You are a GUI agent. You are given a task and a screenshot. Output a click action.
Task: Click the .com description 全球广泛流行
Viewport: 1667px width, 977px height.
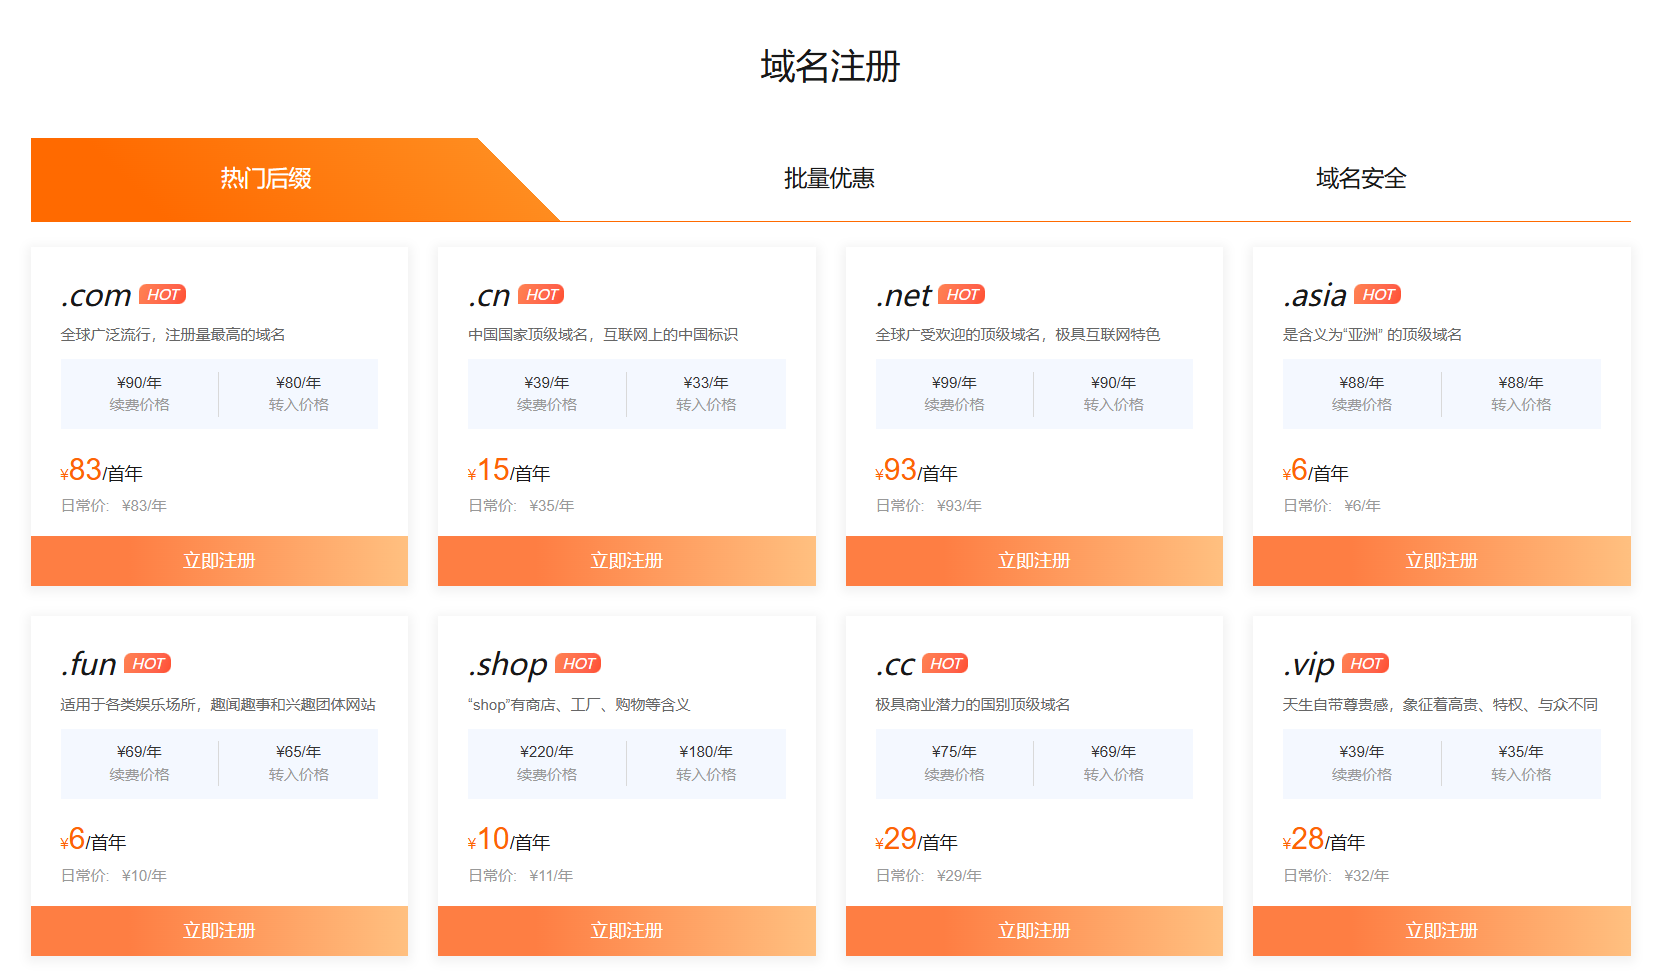click(173, 335)
